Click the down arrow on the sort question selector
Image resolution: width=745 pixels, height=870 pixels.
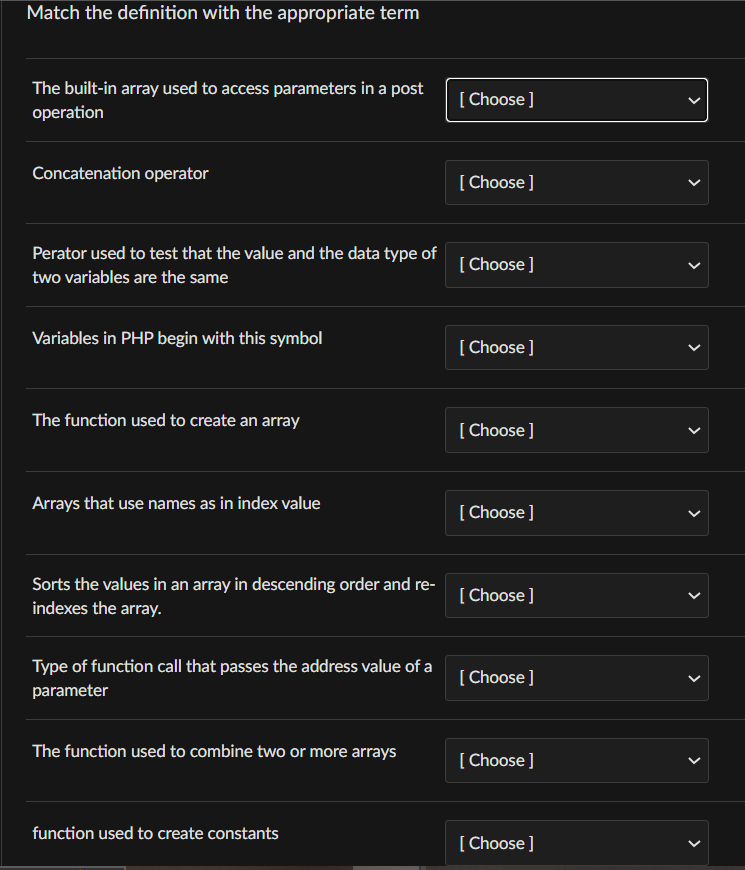click(x=694, y=595)
